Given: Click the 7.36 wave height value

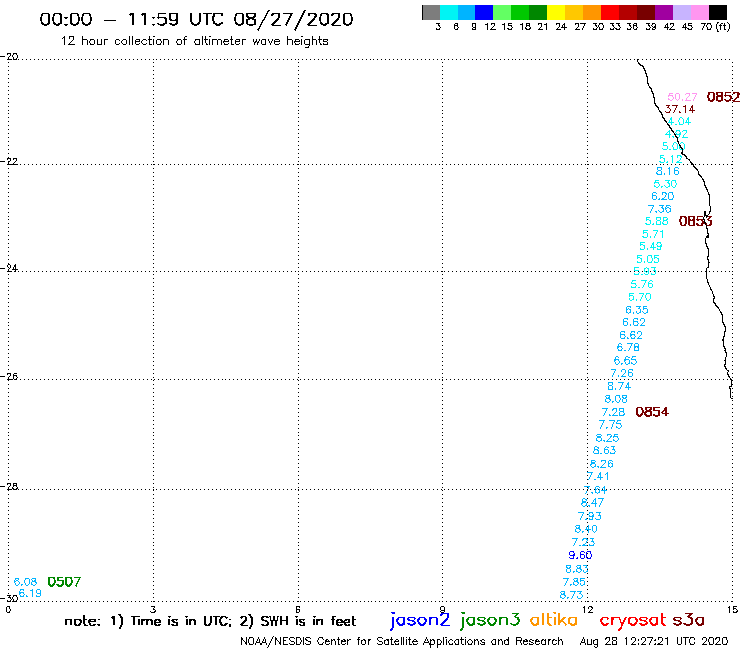Looking at the screenshot, I should (660, 209).
